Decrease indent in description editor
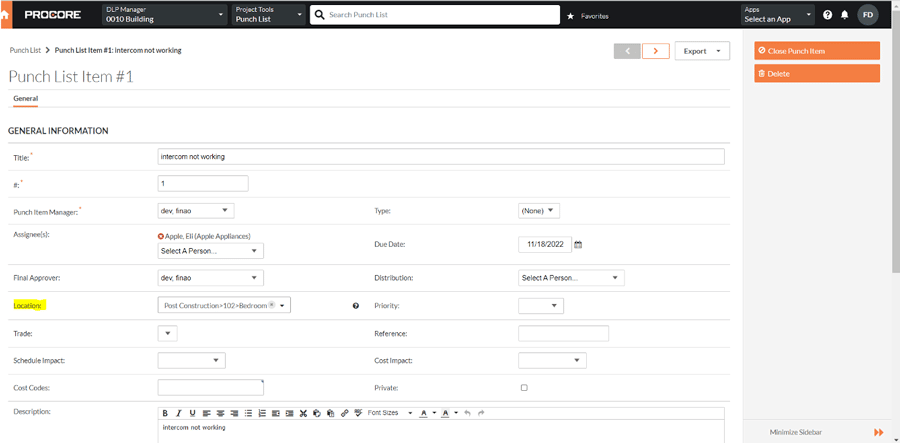 point(276,413)
